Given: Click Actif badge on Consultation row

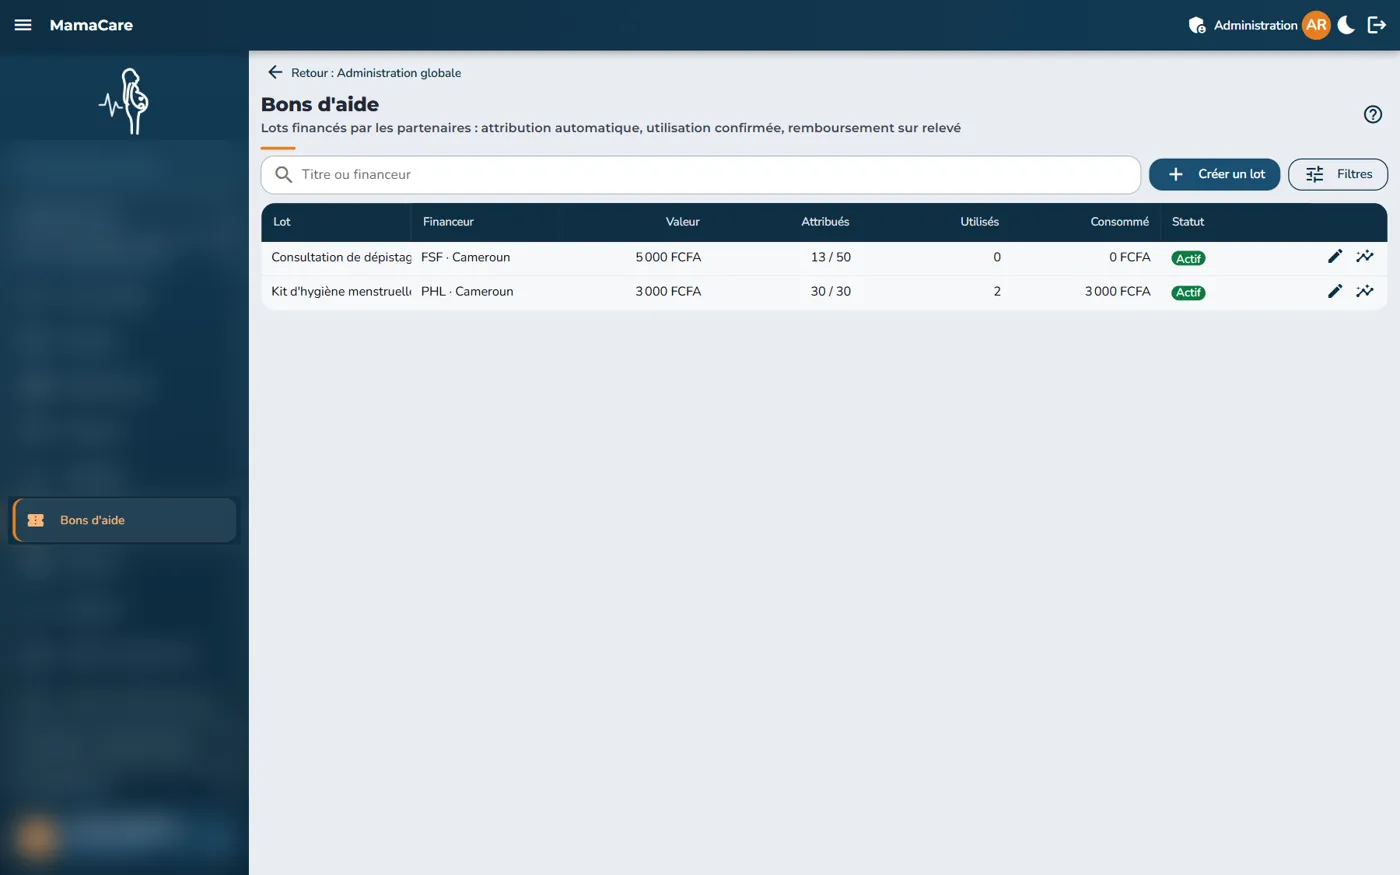Looking at the screenshot, I should click(1188, 258).
